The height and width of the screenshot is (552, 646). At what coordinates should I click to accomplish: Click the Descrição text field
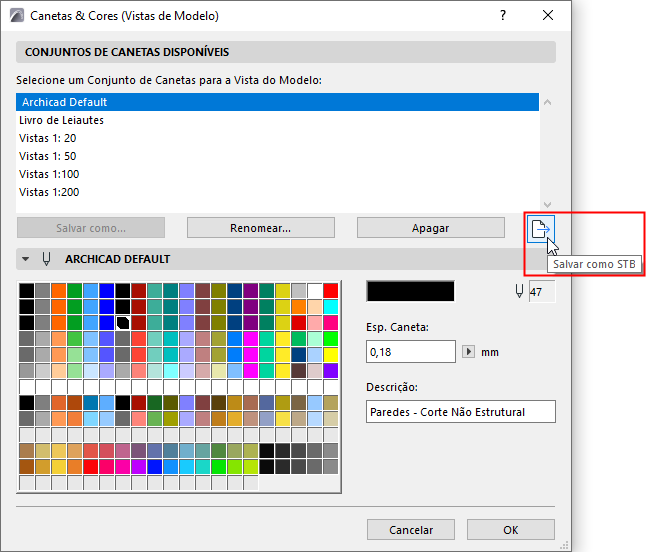tap(461, 412)
